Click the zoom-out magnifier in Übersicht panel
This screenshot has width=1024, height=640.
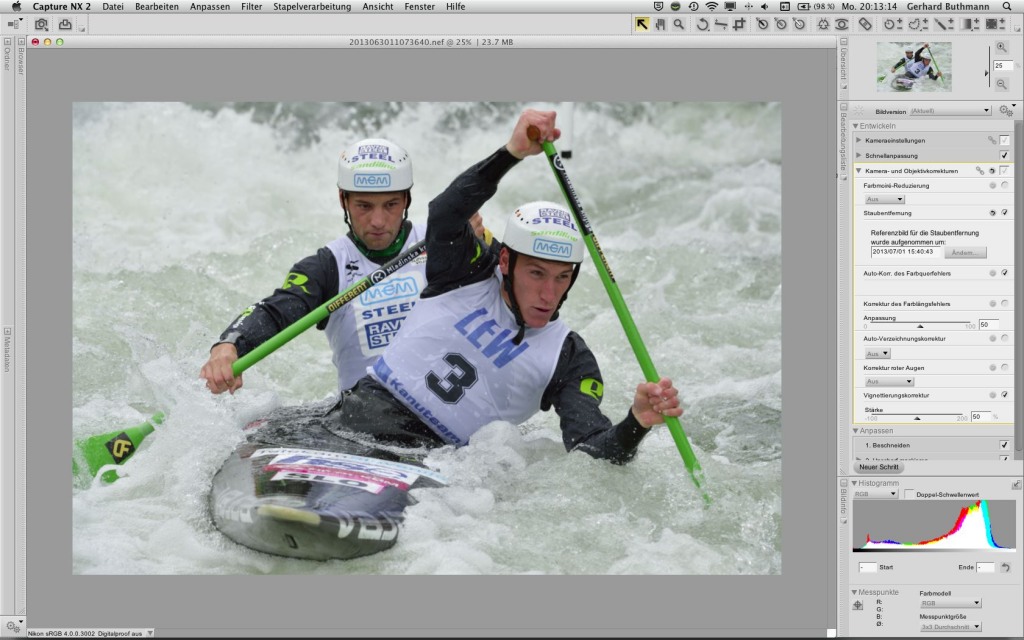(x=1001, y=85)
